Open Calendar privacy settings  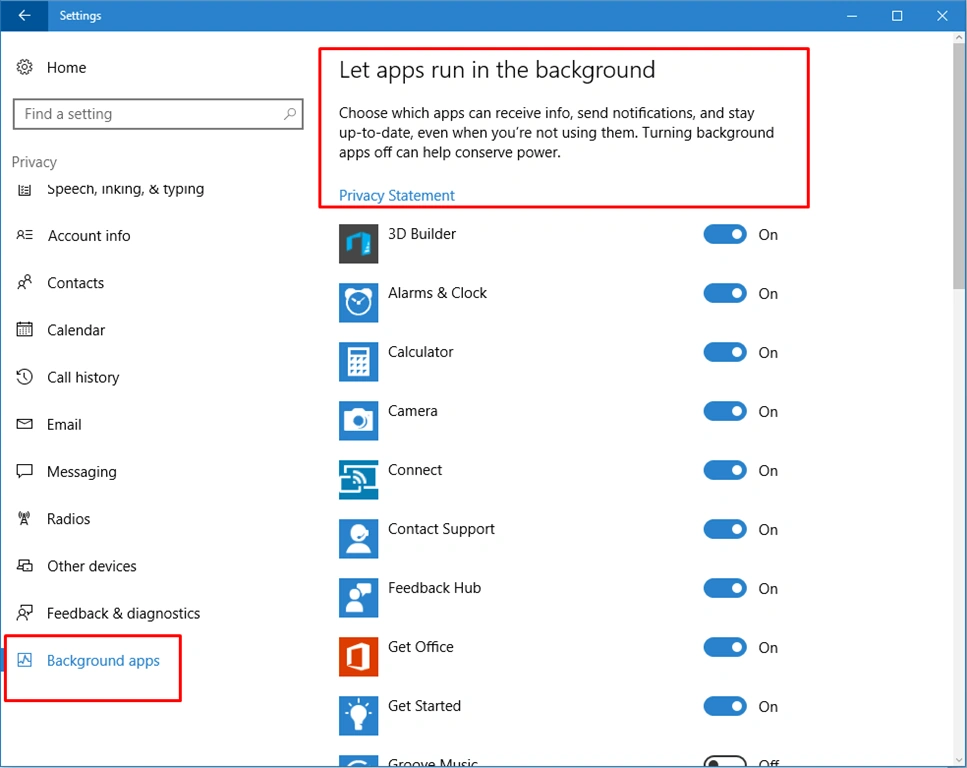pos(76,330)
